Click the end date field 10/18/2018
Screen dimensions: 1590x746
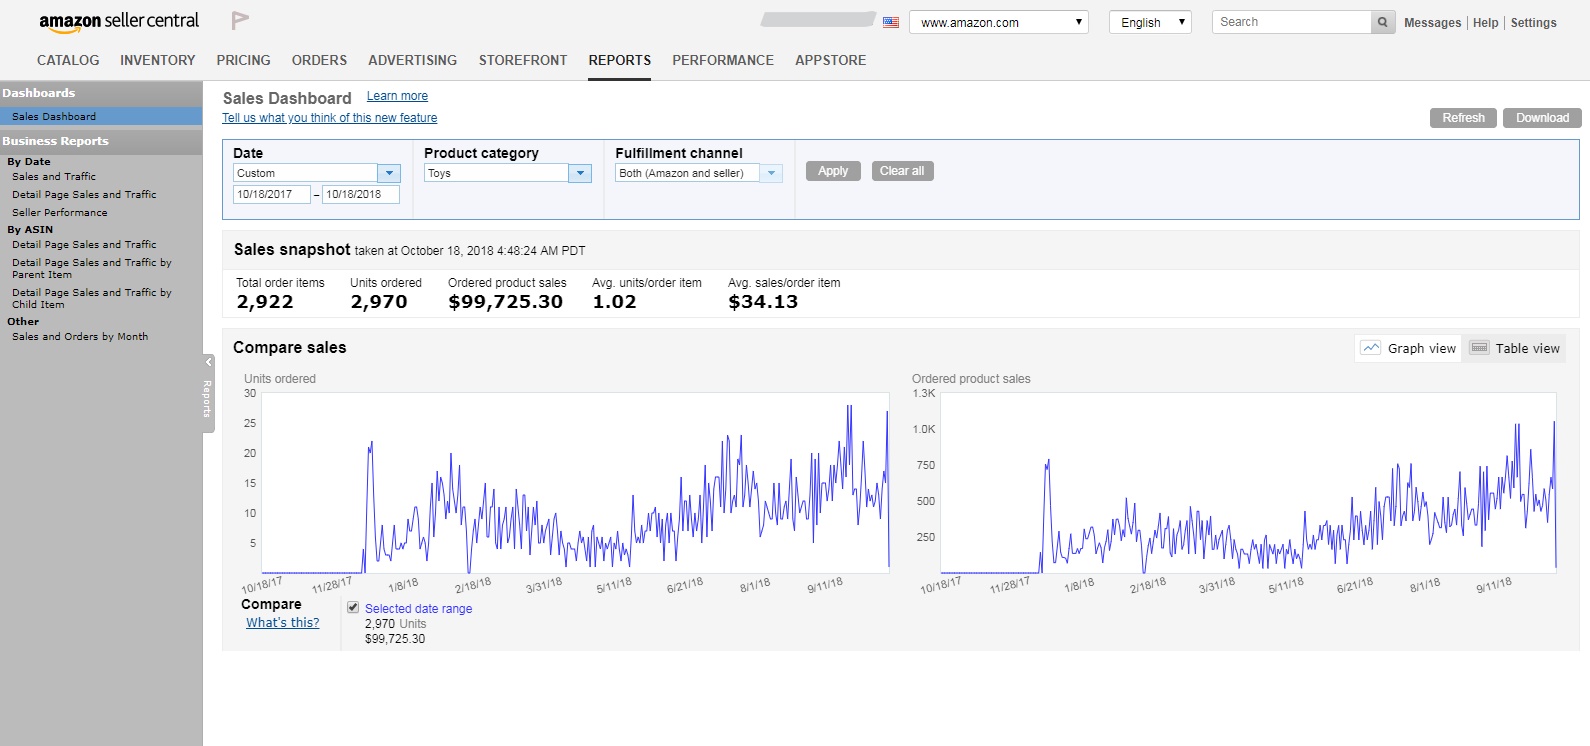point(360,194)
